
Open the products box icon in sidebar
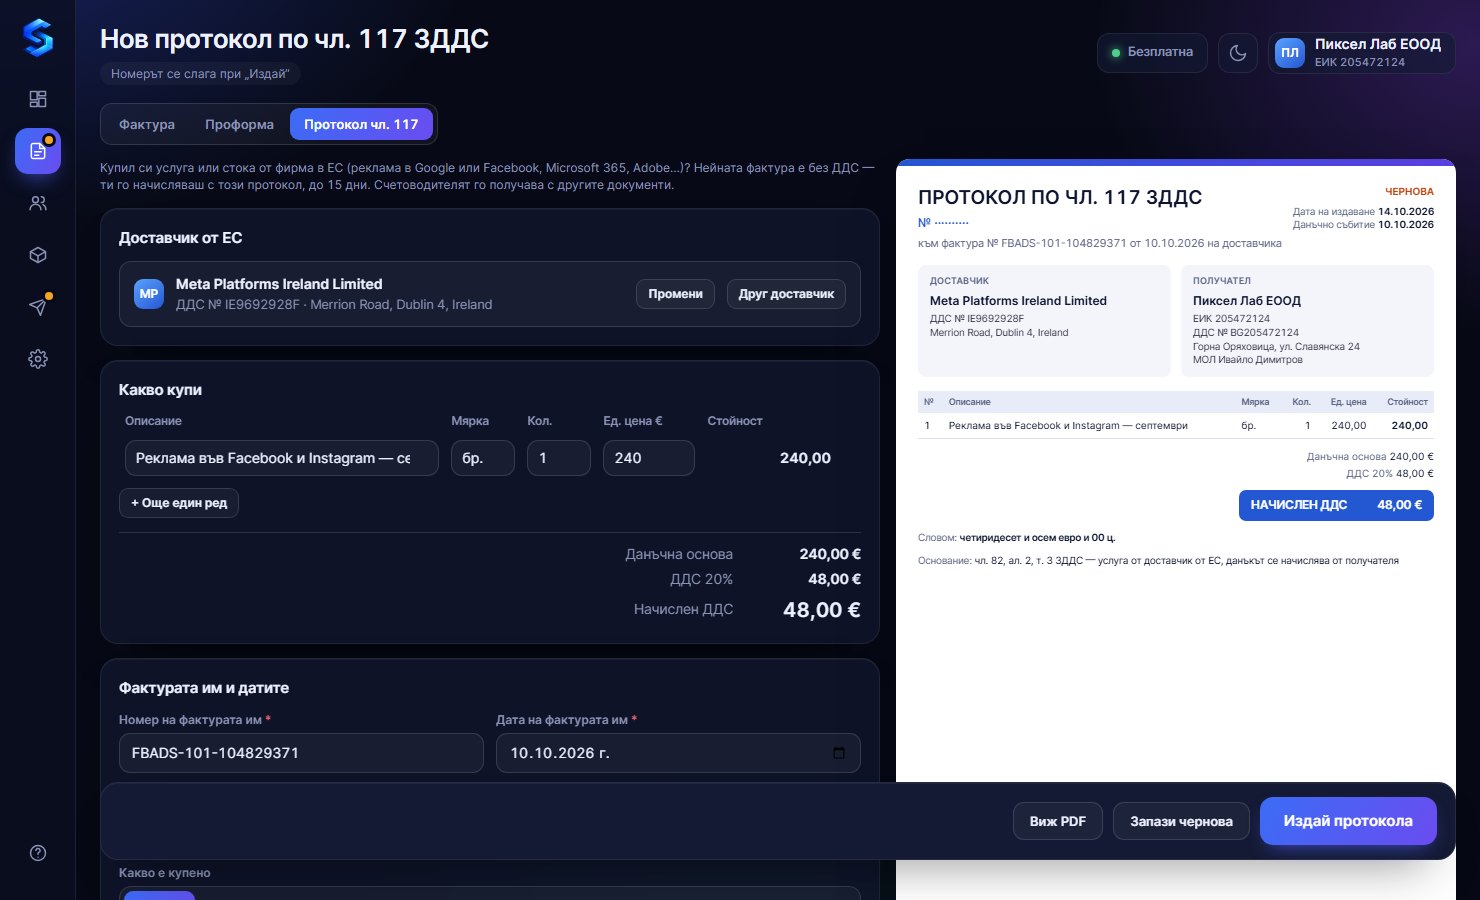click(38, 255)
